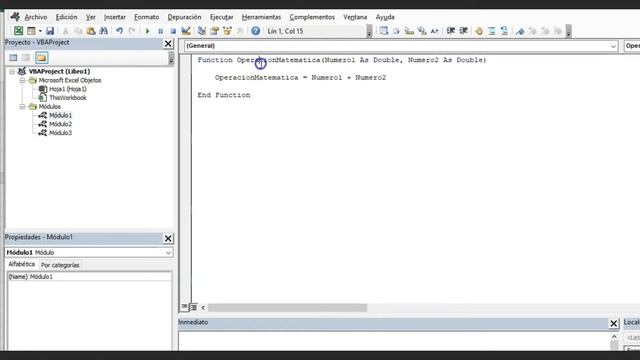This screenshot has width=640, height=360.
Task: Open the Formato menu
Action: coord(147,17)
